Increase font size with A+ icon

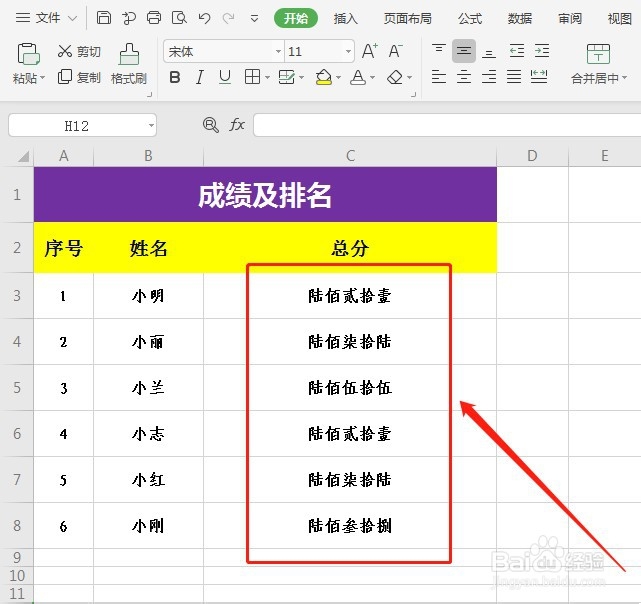(x=370, y=51)
